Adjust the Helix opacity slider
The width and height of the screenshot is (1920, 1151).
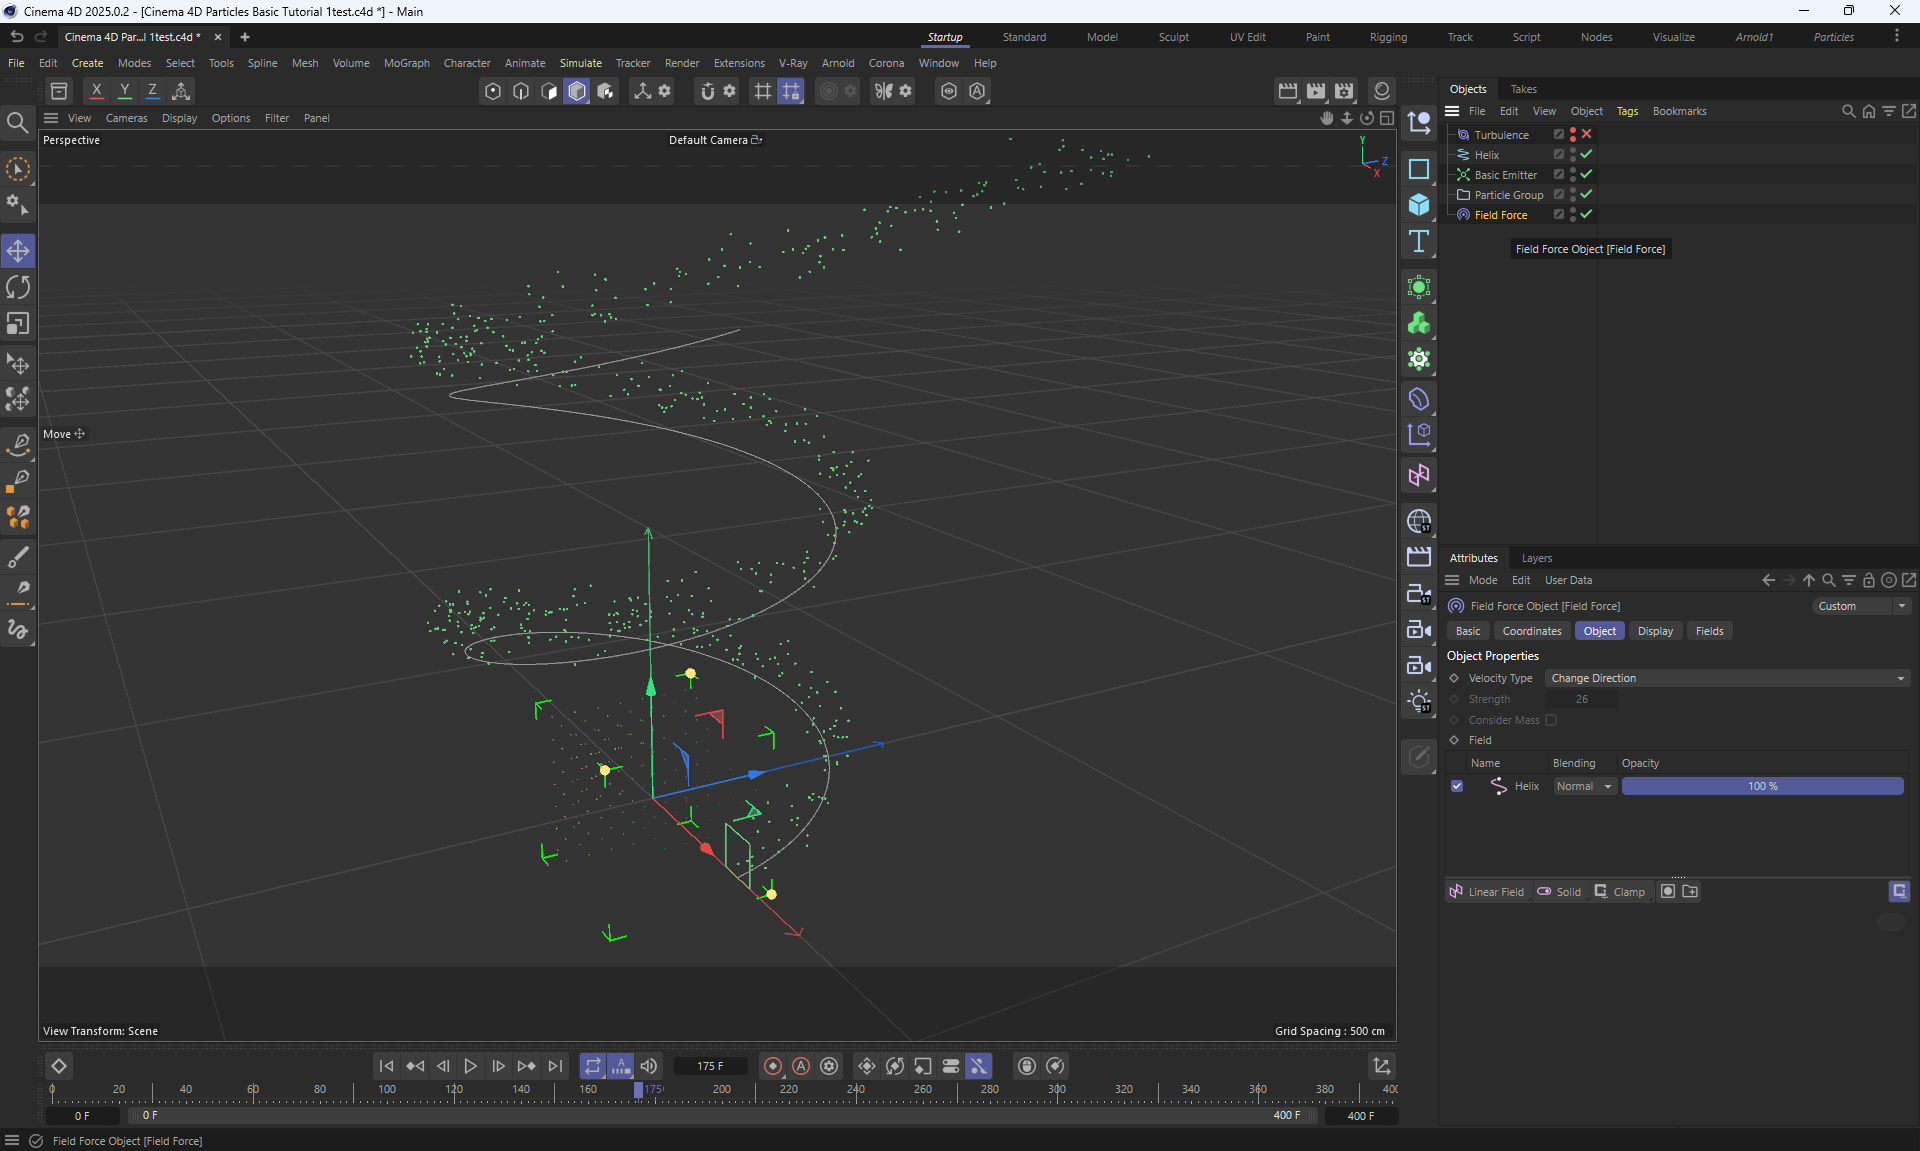1762,786
